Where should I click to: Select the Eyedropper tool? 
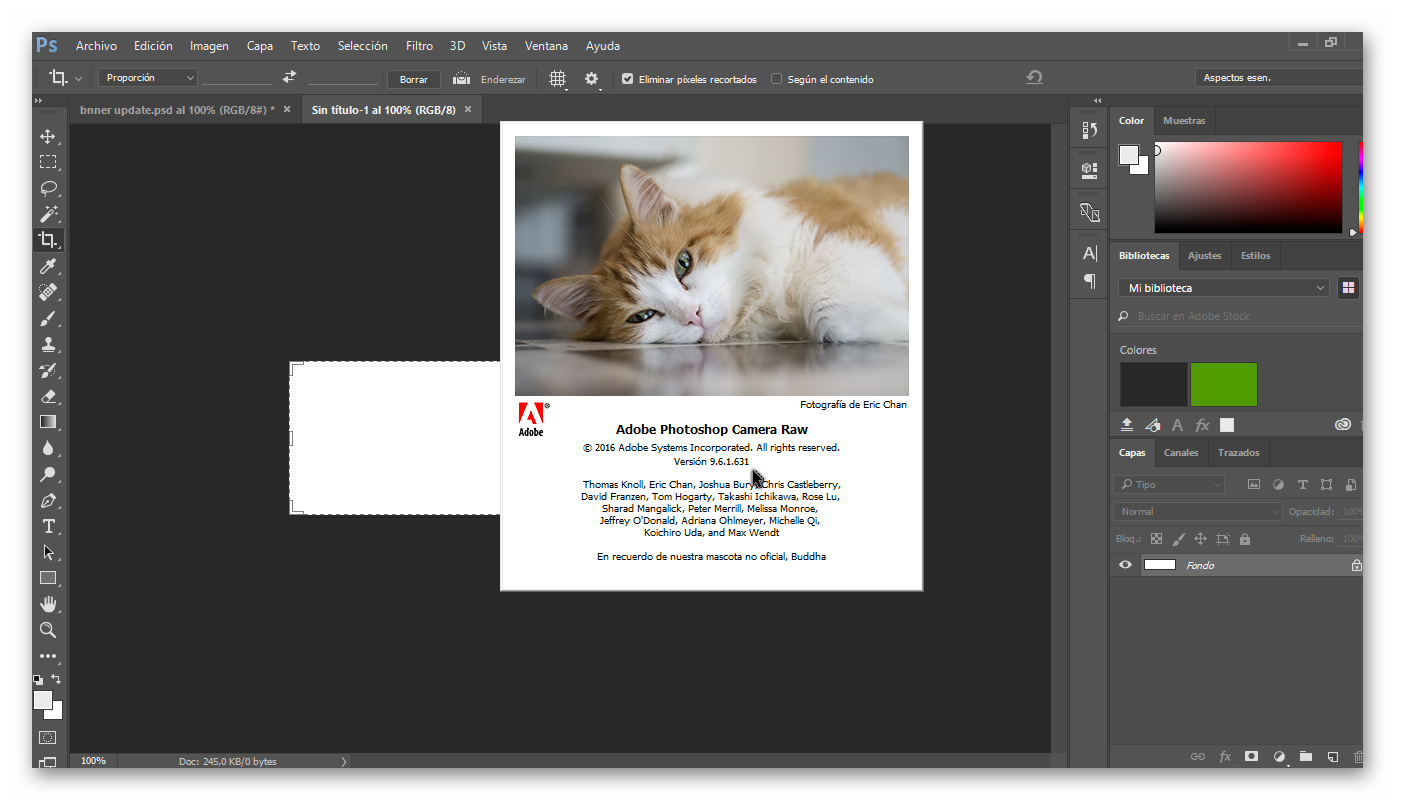48,266
